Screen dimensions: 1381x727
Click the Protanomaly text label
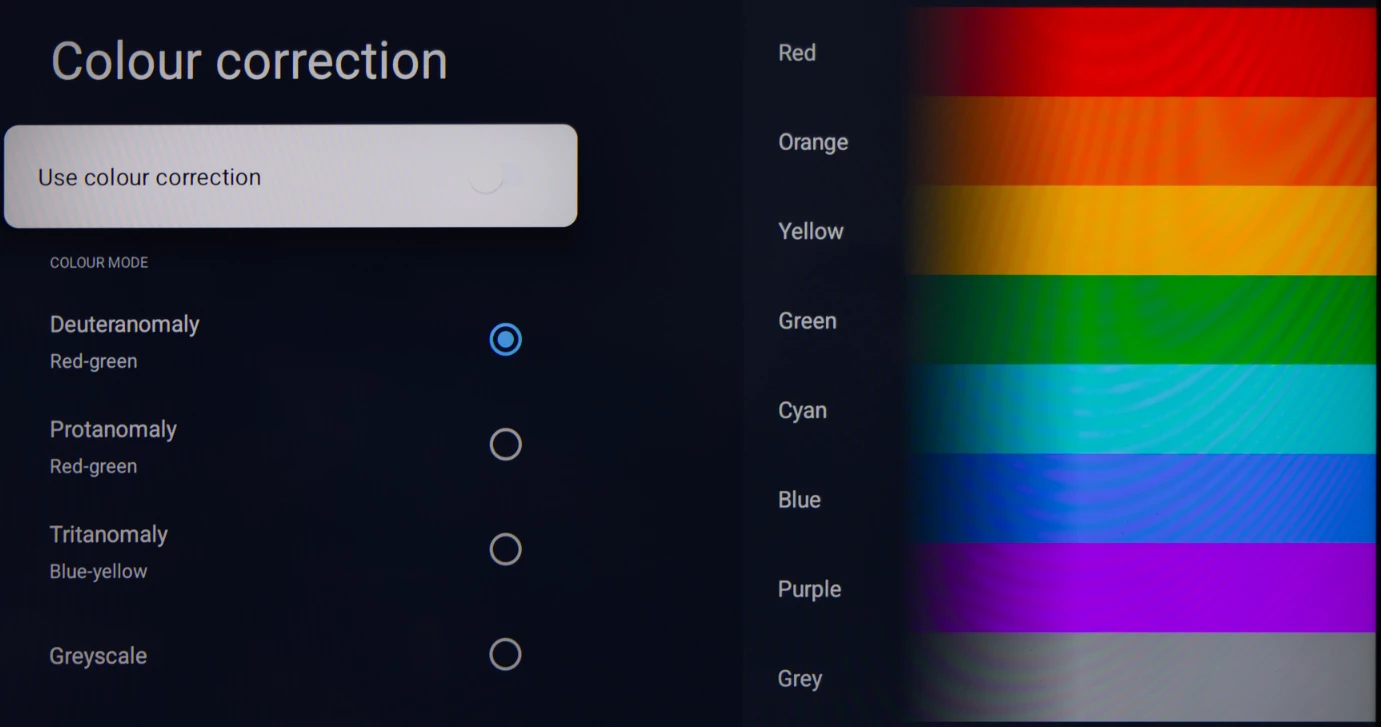click(113, 430)
